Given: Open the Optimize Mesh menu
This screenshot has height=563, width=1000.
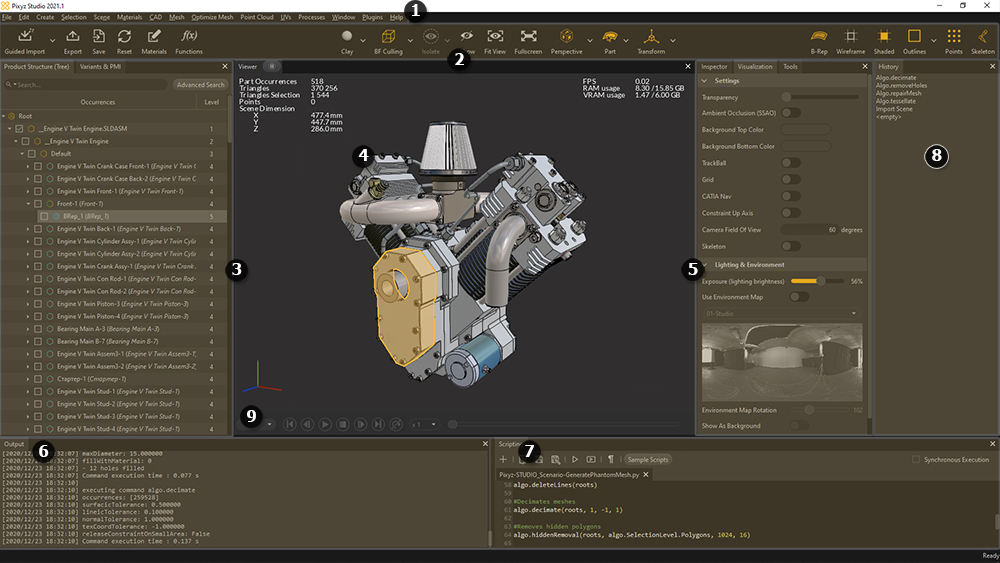Looking at the screenshot, I should [211, 17].
